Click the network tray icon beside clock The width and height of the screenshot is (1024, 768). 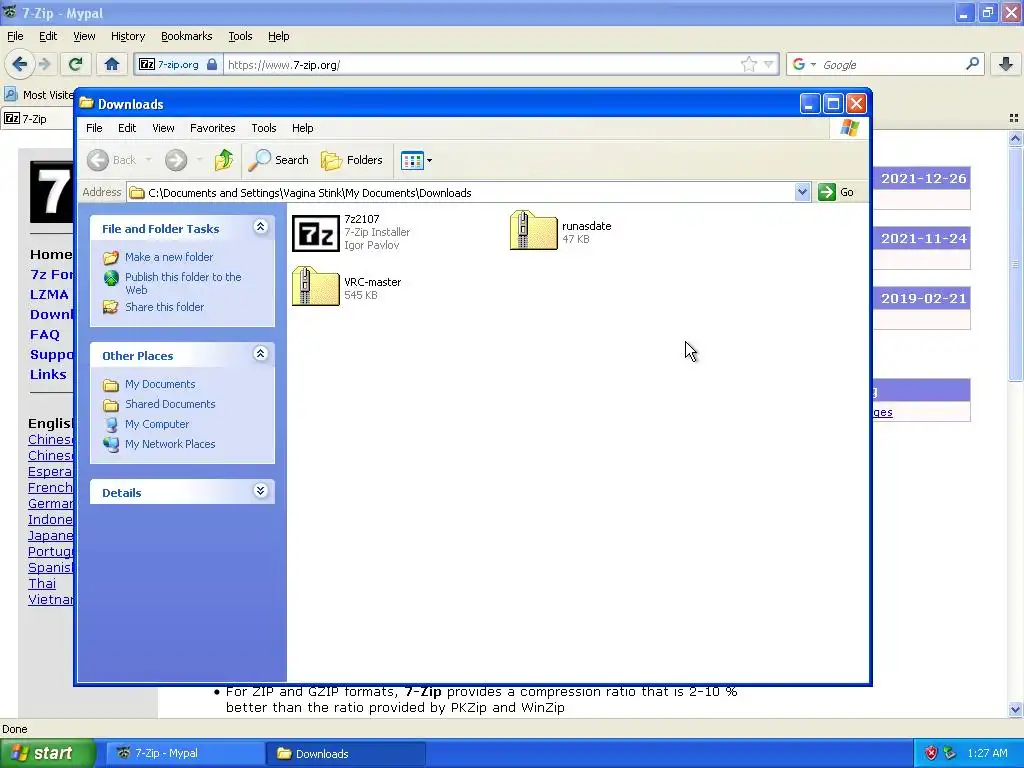pos(950,753)
